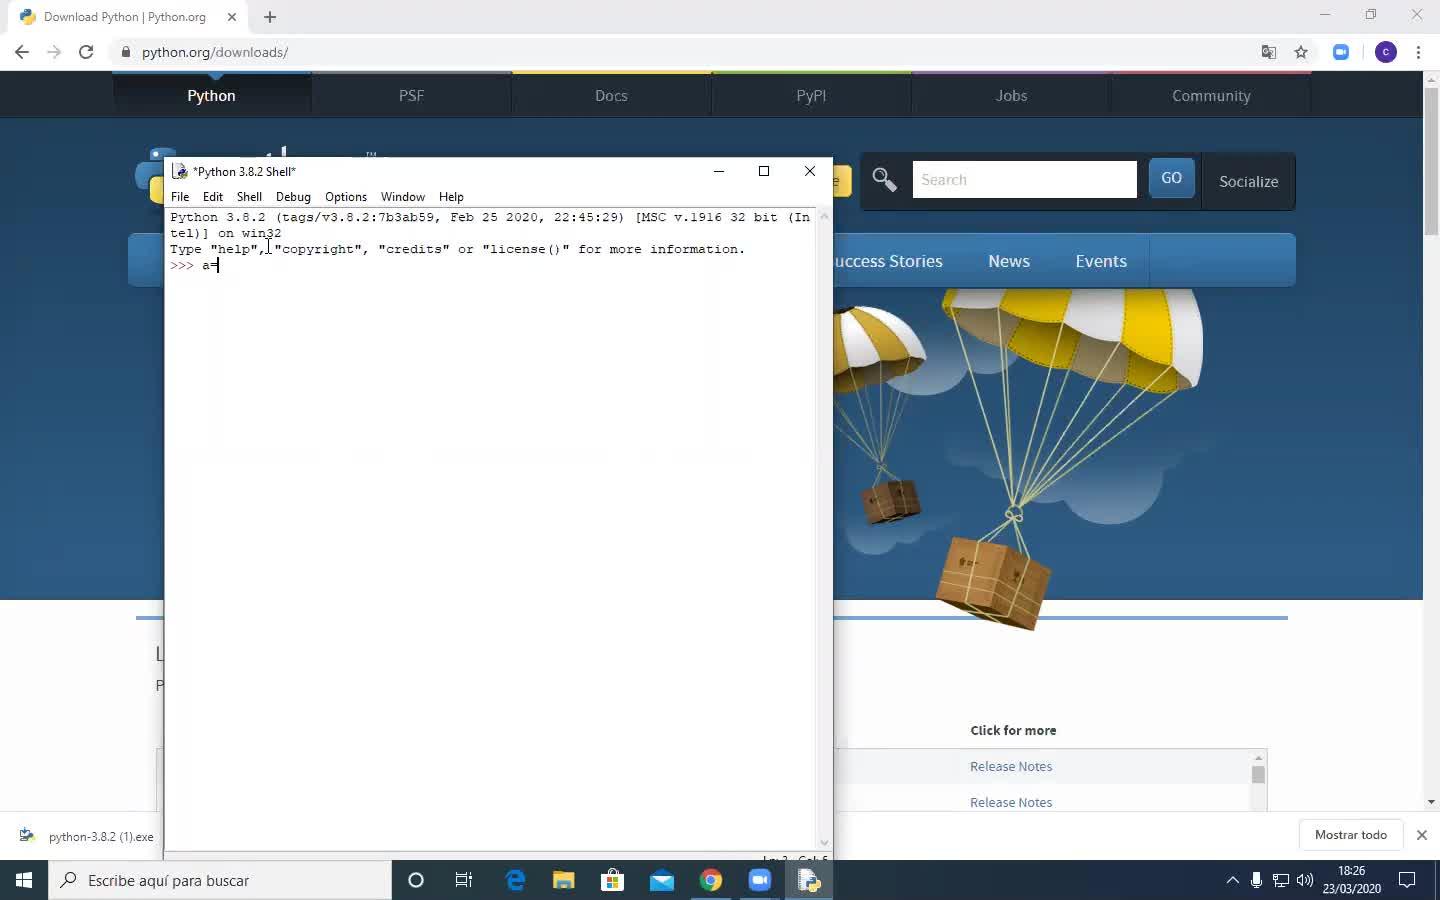This screenshot has width=1440, height=900.
Task: Bookmark this page with the star icon
Action: pos(1301,52)
